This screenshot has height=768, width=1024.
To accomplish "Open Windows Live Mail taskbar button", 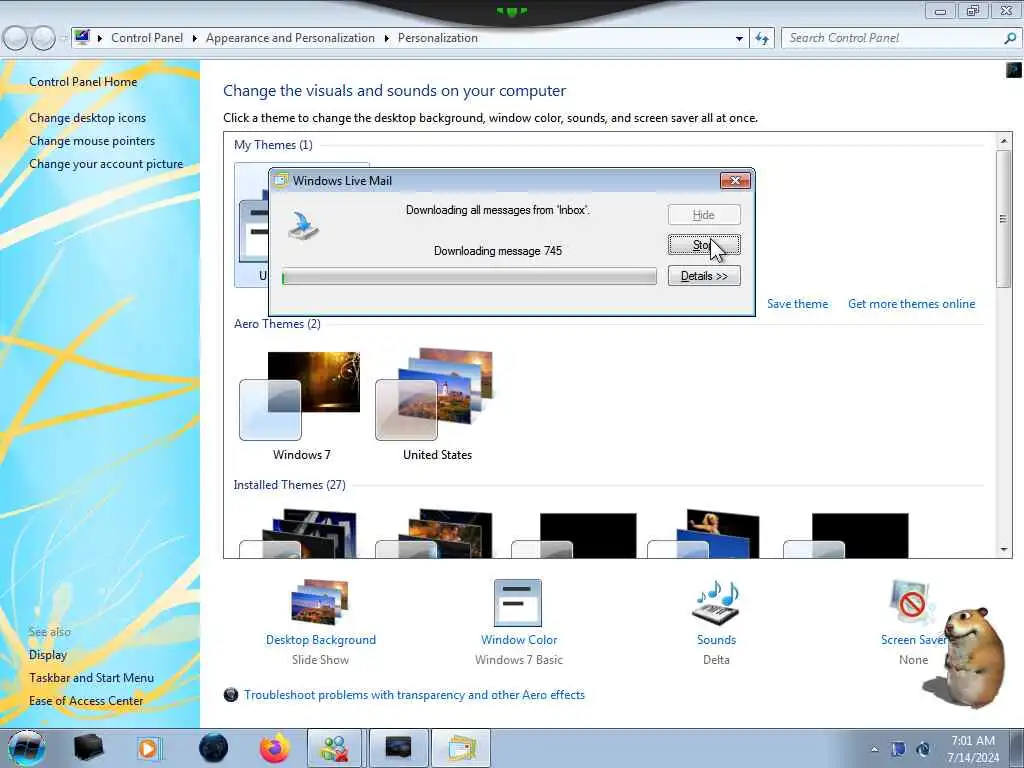I will click(x=461, y=748).
